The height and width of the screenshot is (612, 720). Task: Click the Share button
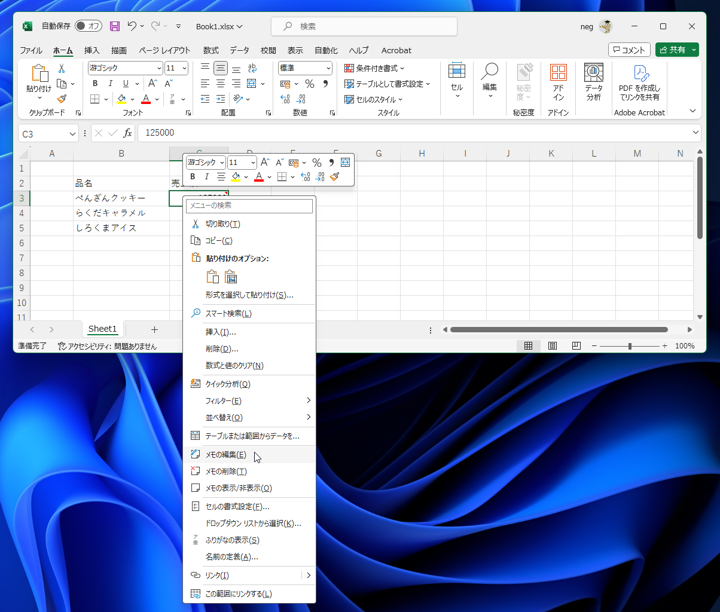[673, 50]
